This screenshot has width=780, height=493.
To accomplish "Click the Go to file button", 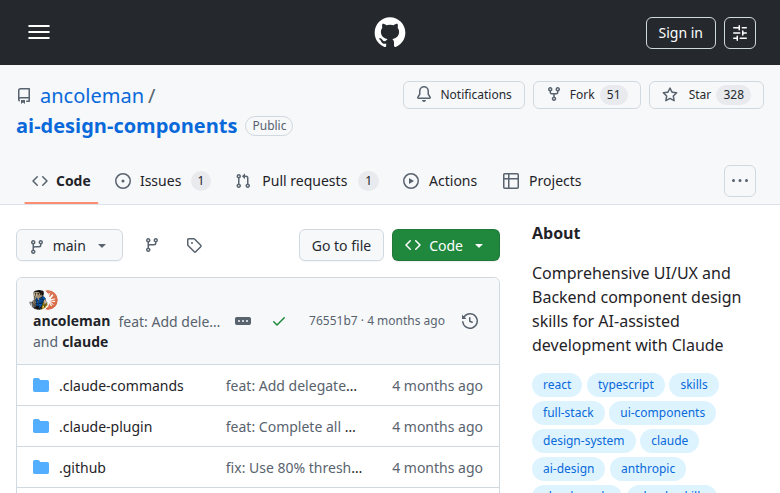I will [341, 245].
